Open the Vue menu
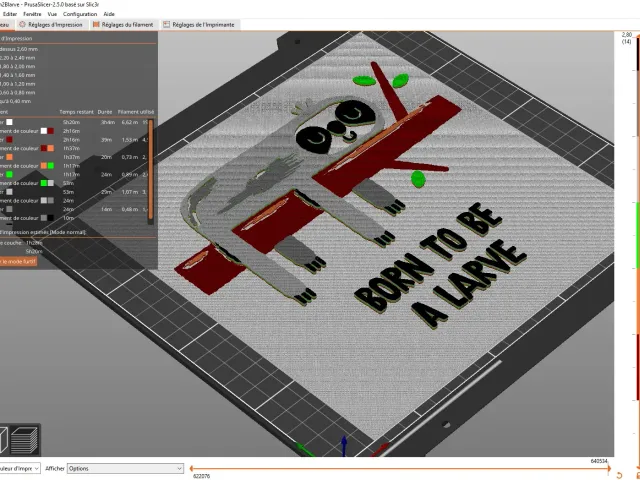Screen dimensions: 640x480 coord(52,14)
